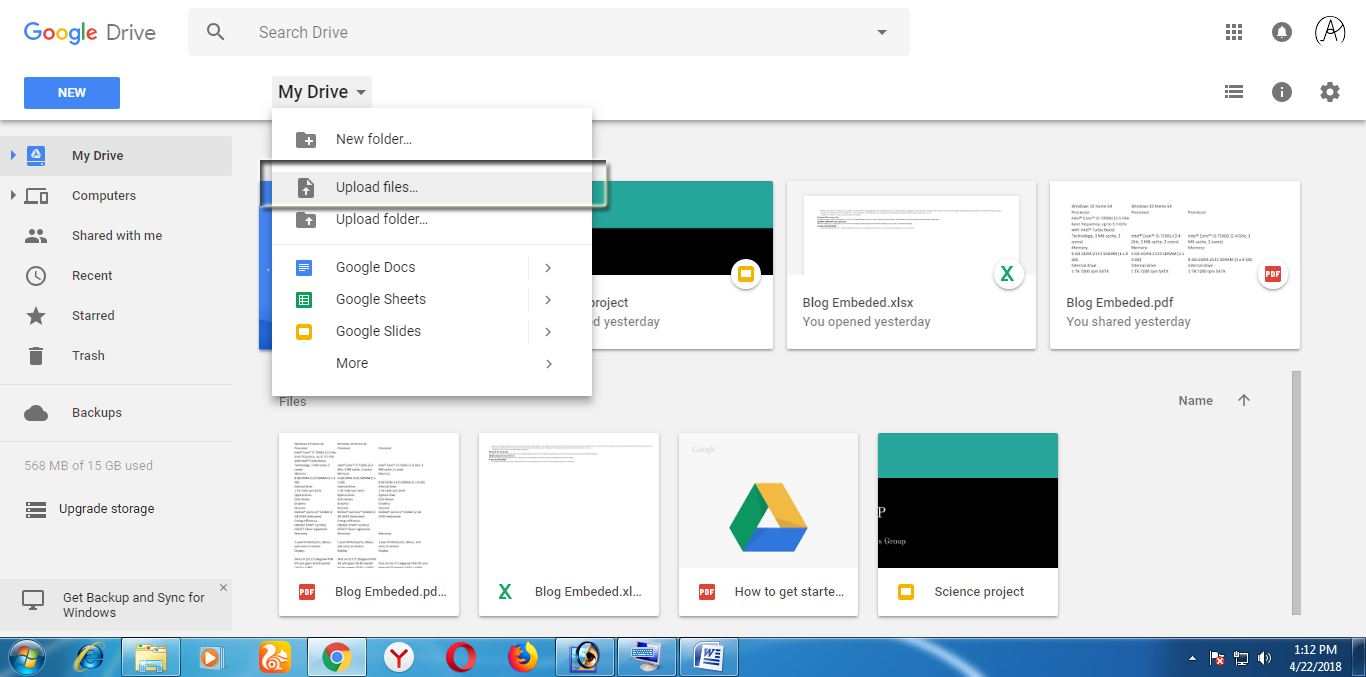1366x677 pixels.
Task: Open Backups in the sidebar
Action: (96, 412)
